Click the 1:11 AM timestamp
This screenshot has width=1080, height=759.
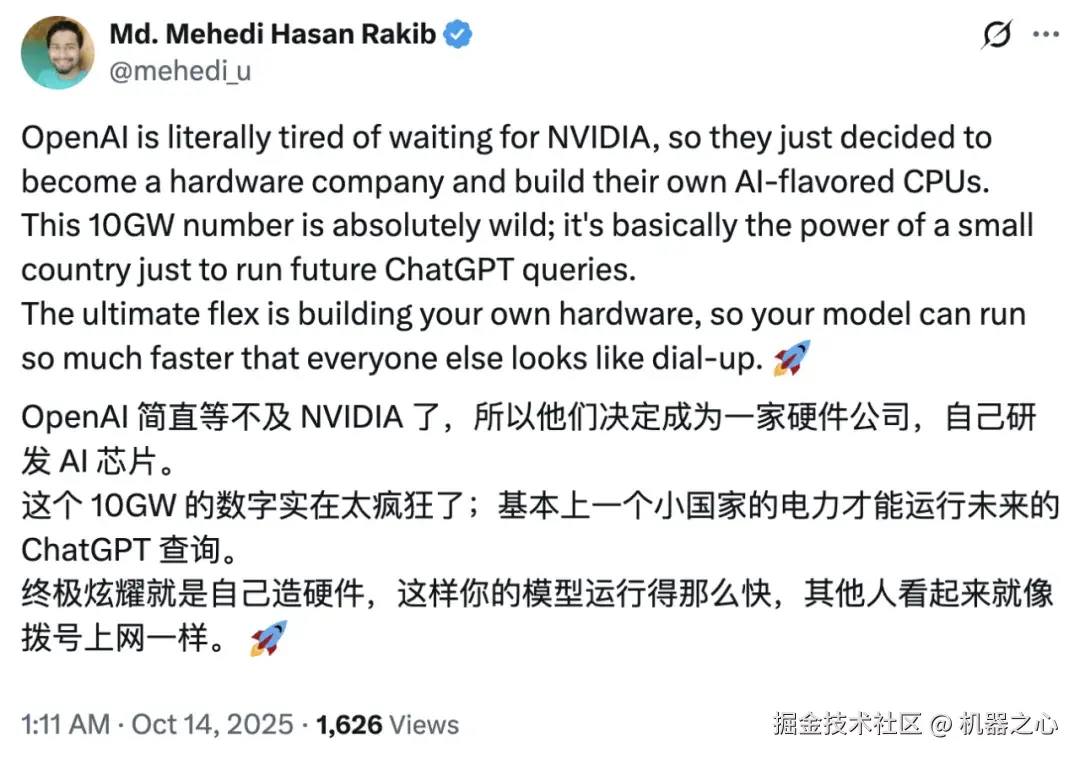click(65, 724)
